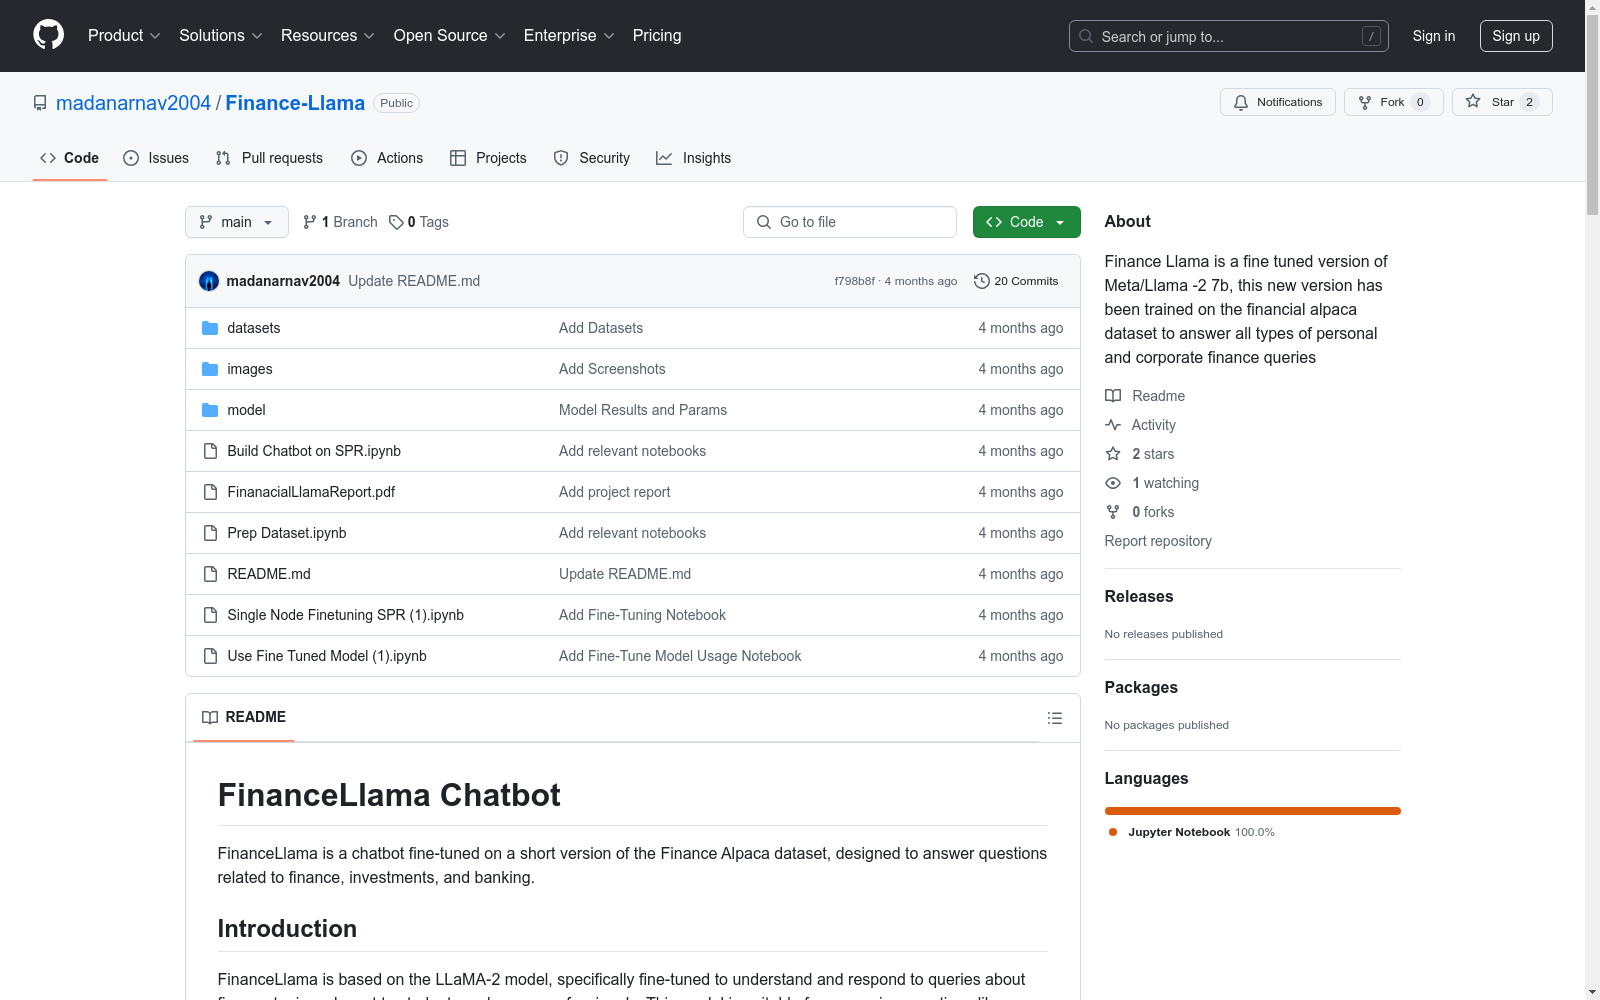This screenshot has height=1000, width=1600.
Task: Star the Finance-Llama repository
Action: tap(1502, 102)
